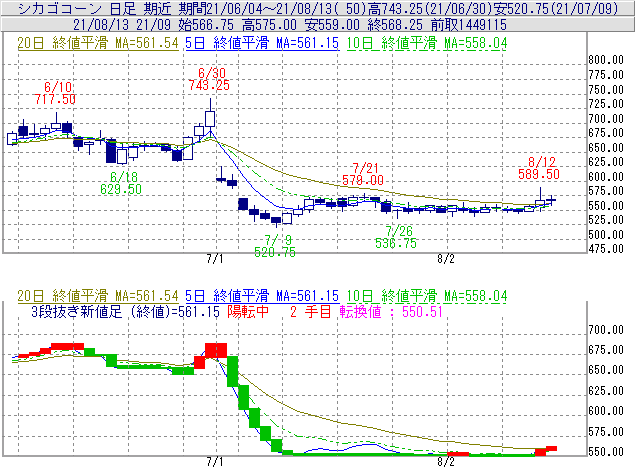Screen dimensions: 635x475
Task: Click the 7/9 520.75 low label
Action: point(275,246)
